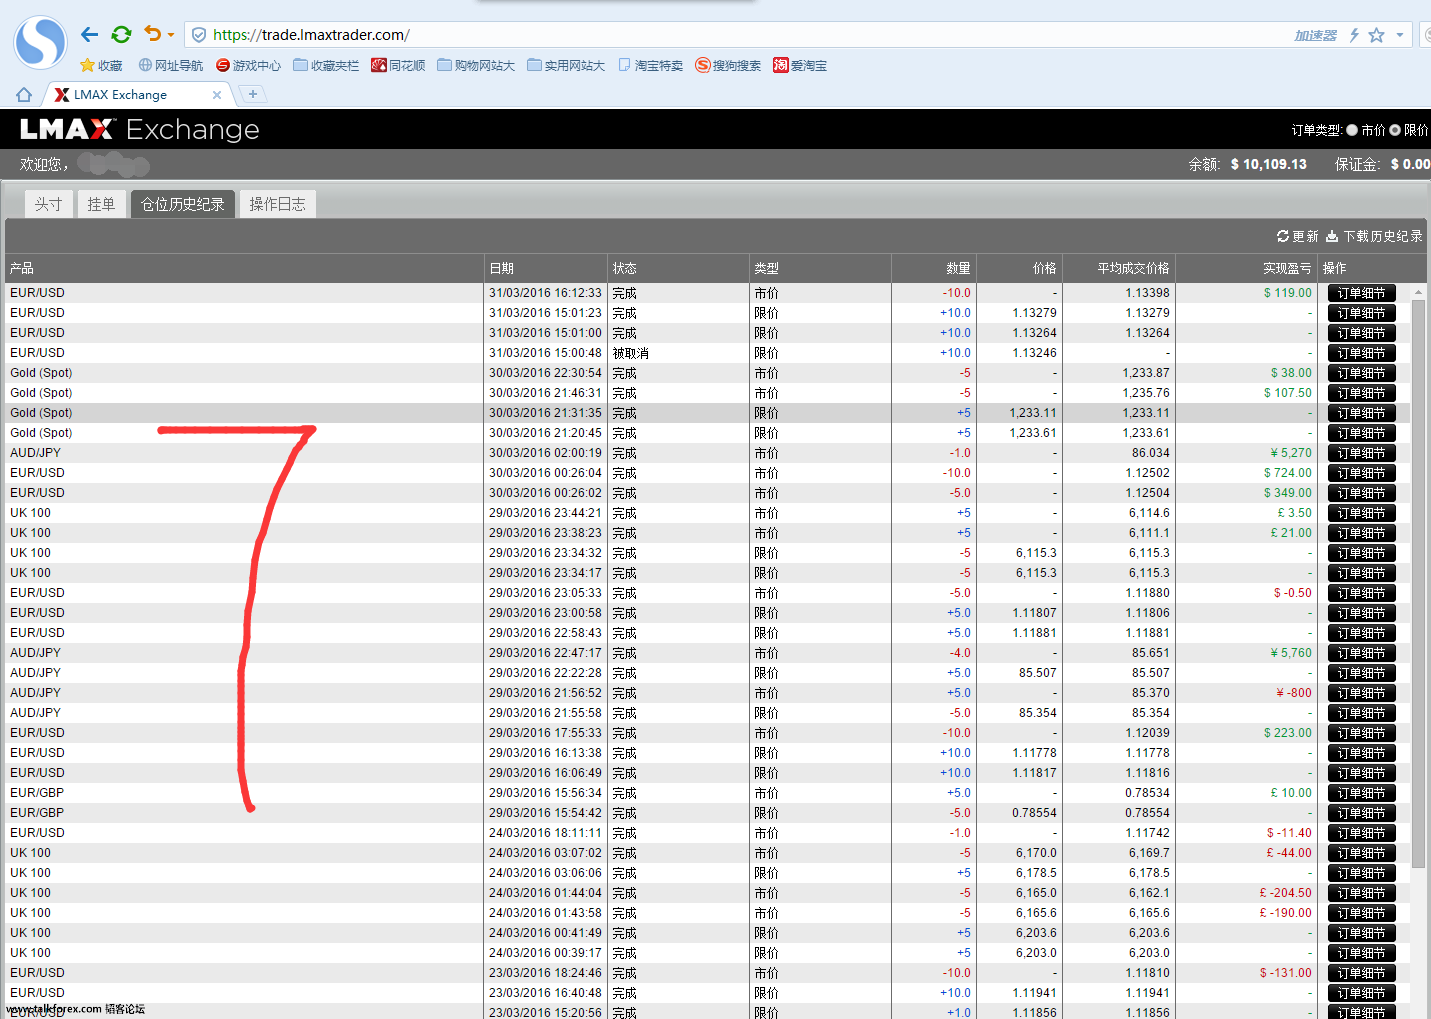The image size is (1431, 1019).
Task: Click the $ 0.00 margin value
Action: pyautogui.click(x=1410, y=164)
